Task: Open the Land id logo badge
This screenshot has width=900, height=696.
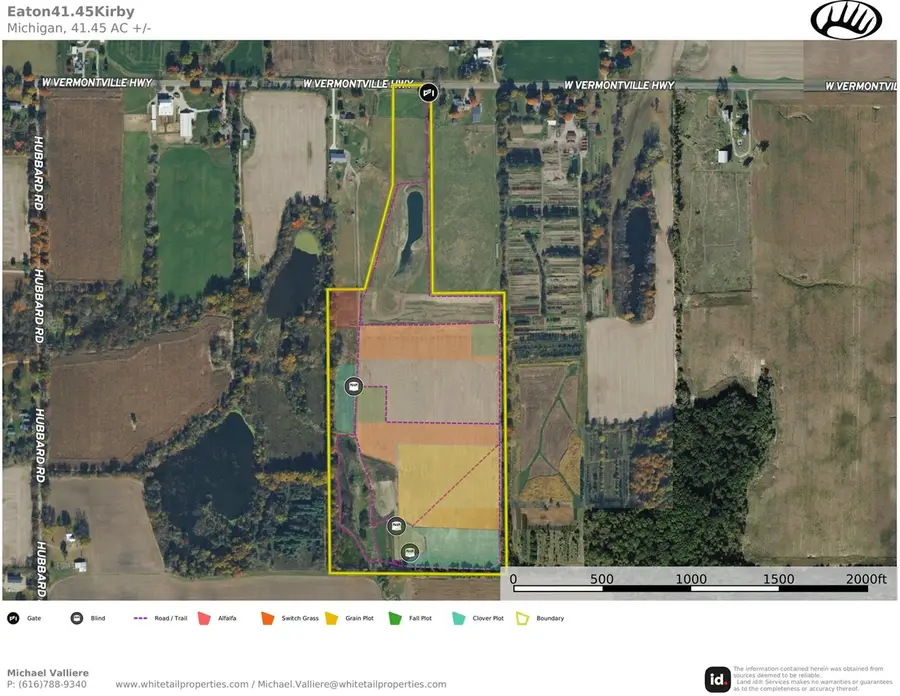Action: click(x=717, y=680)
